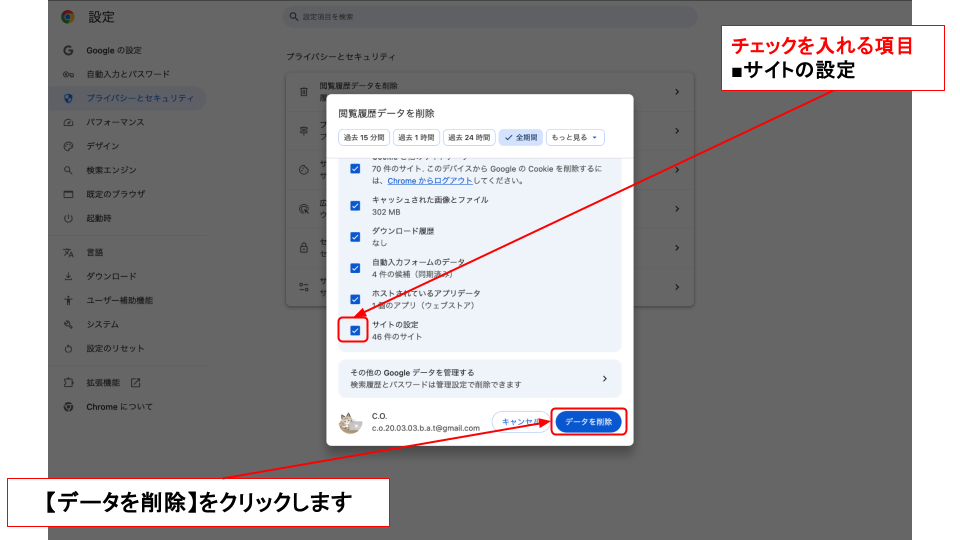Click the Google の設定 sidebar icon

68,50
